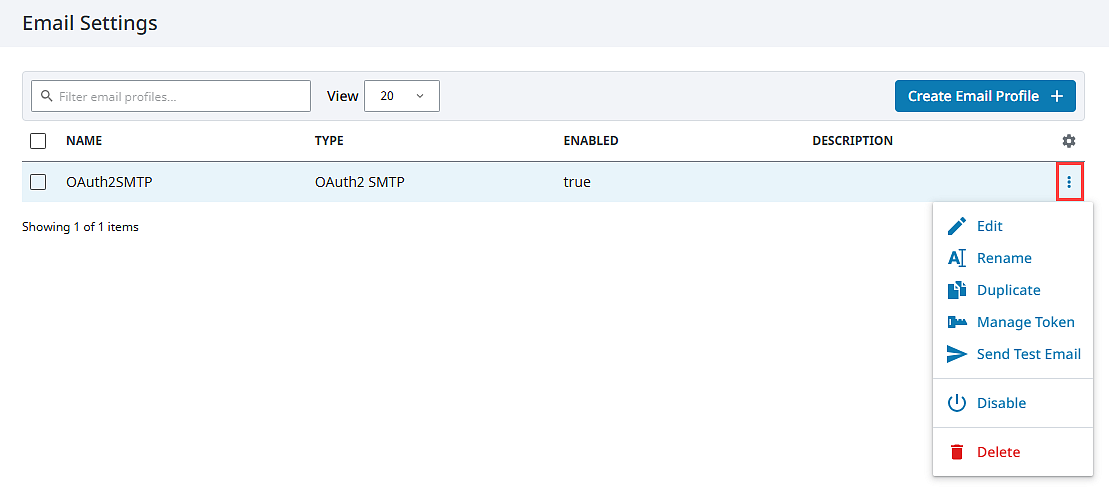Screen dimensions: 1109x493
Task: Click the key icon beside Manage Token
Action: click(x=956, y=322)
